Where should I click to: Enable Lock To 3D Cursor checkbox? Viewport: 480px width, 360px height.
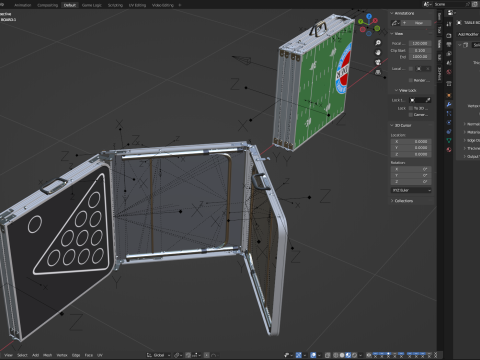click(x=411, y=108)
